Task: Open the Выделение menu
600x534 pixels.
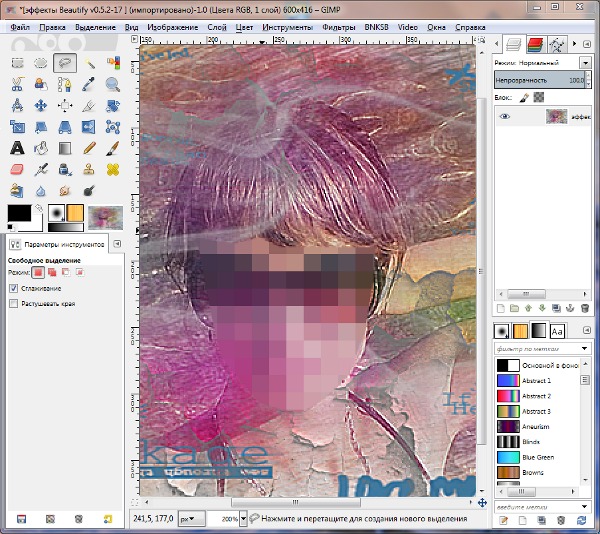Action: point(95,27)
